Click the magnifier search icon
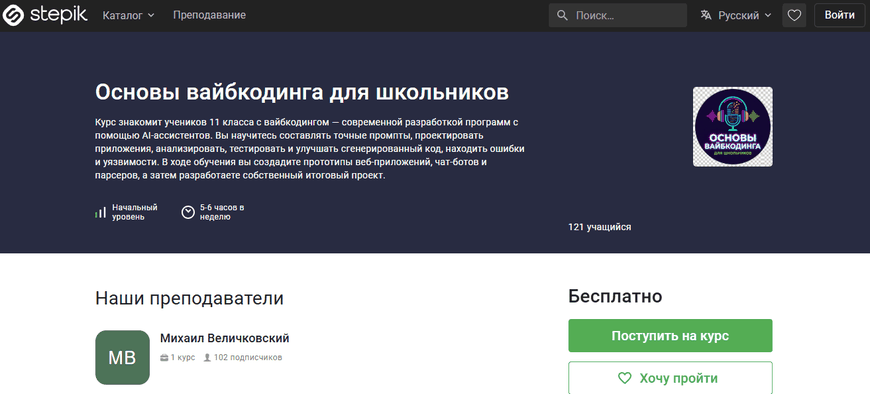Viewport: 870px width, 394px height. 562,16
